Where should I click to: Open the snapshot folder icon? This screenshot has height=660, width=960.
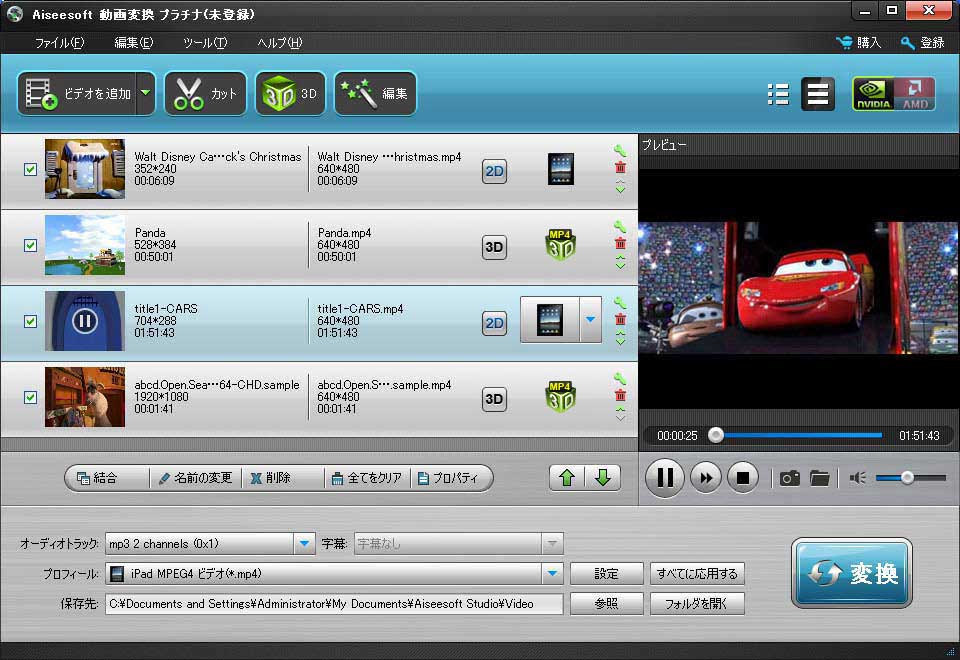click(820, 478)
